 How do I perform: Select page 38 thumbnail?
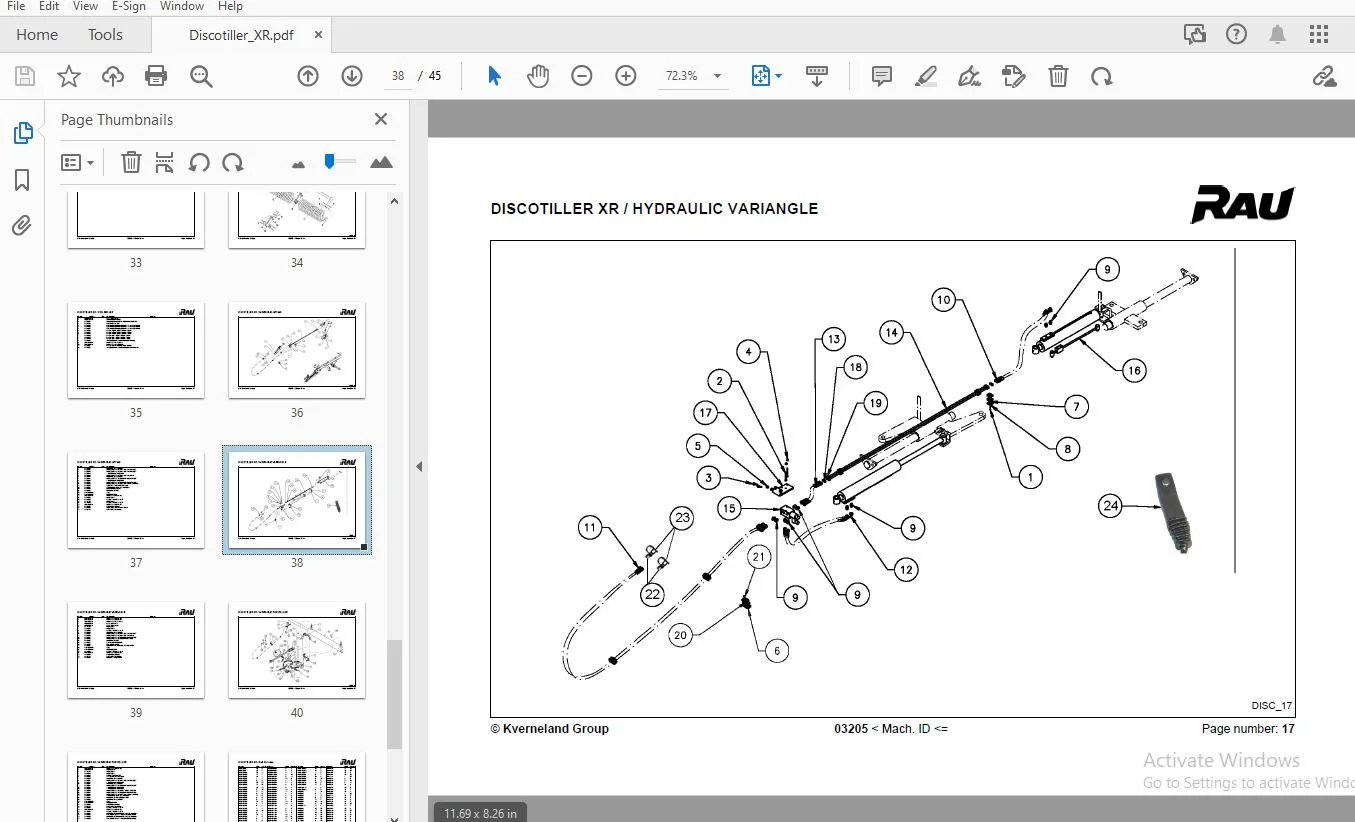(297, 500)
